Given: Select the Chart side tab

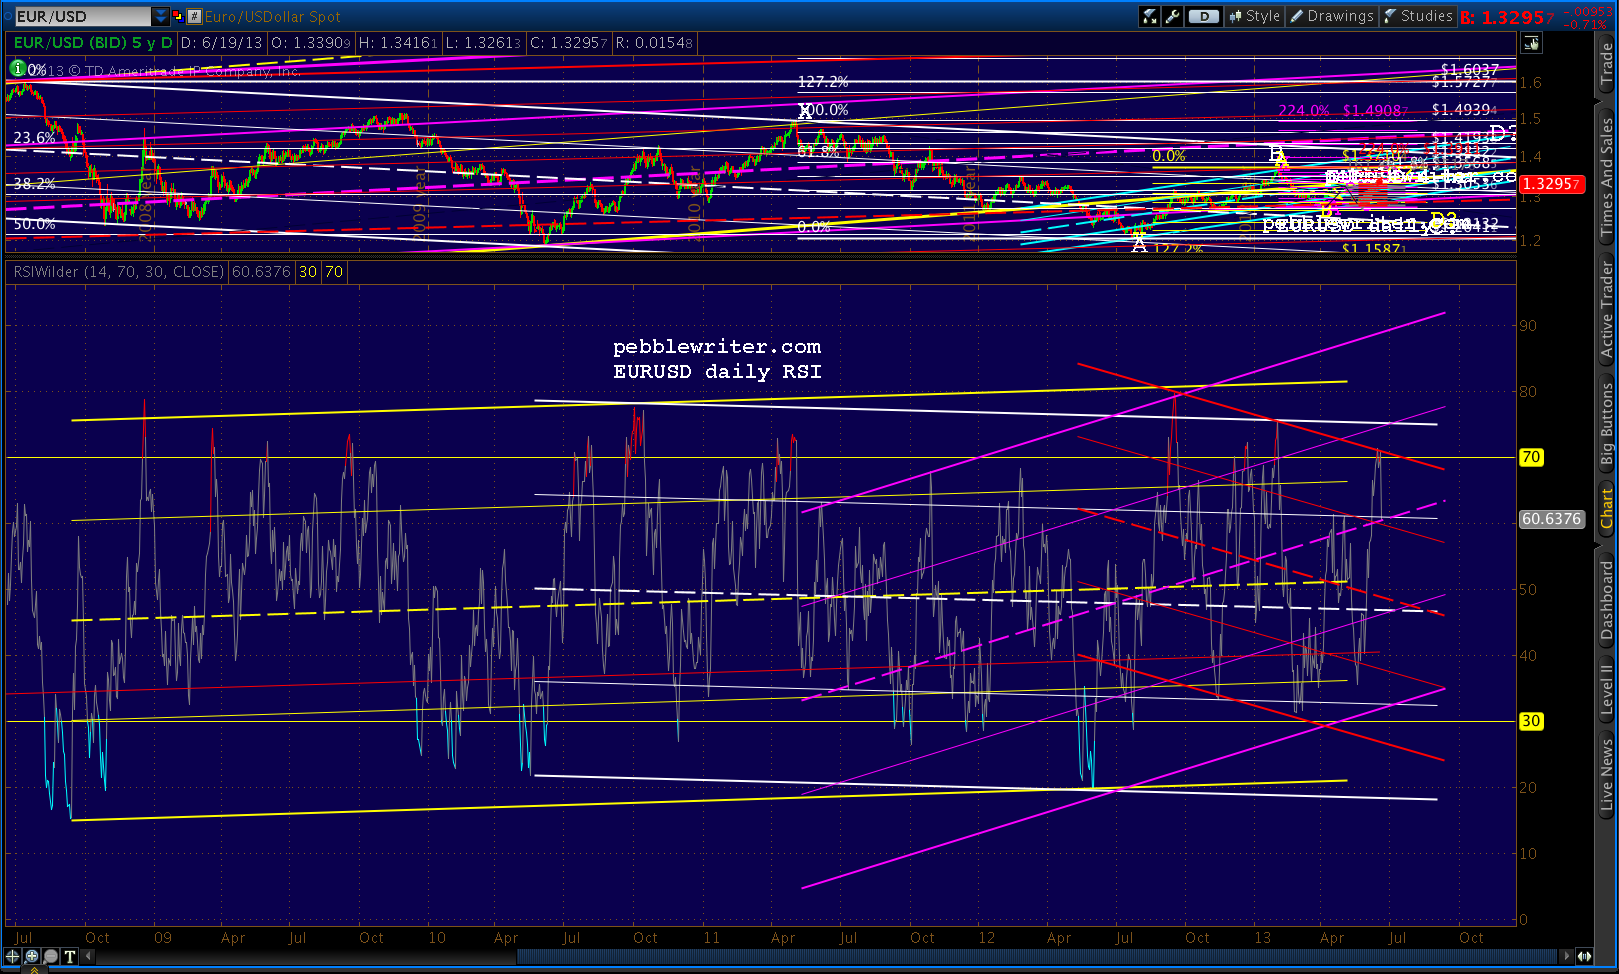Looking at the screenshot, I should 1606,508.
